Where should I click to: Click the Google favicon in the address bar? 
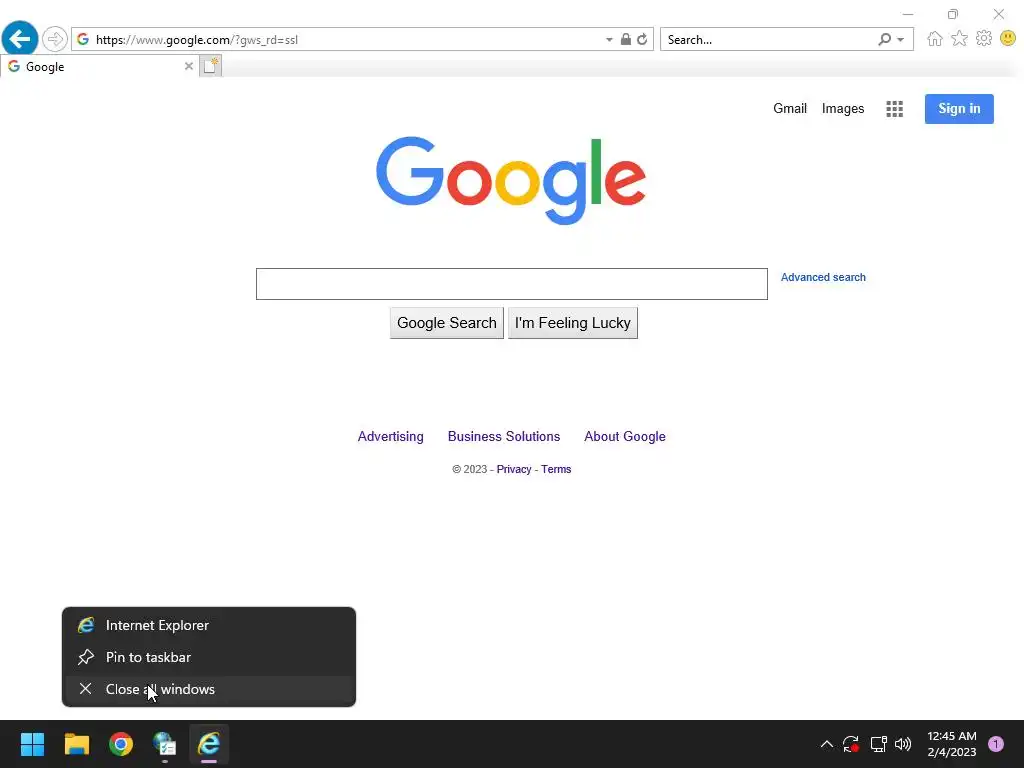coord(83,39)
